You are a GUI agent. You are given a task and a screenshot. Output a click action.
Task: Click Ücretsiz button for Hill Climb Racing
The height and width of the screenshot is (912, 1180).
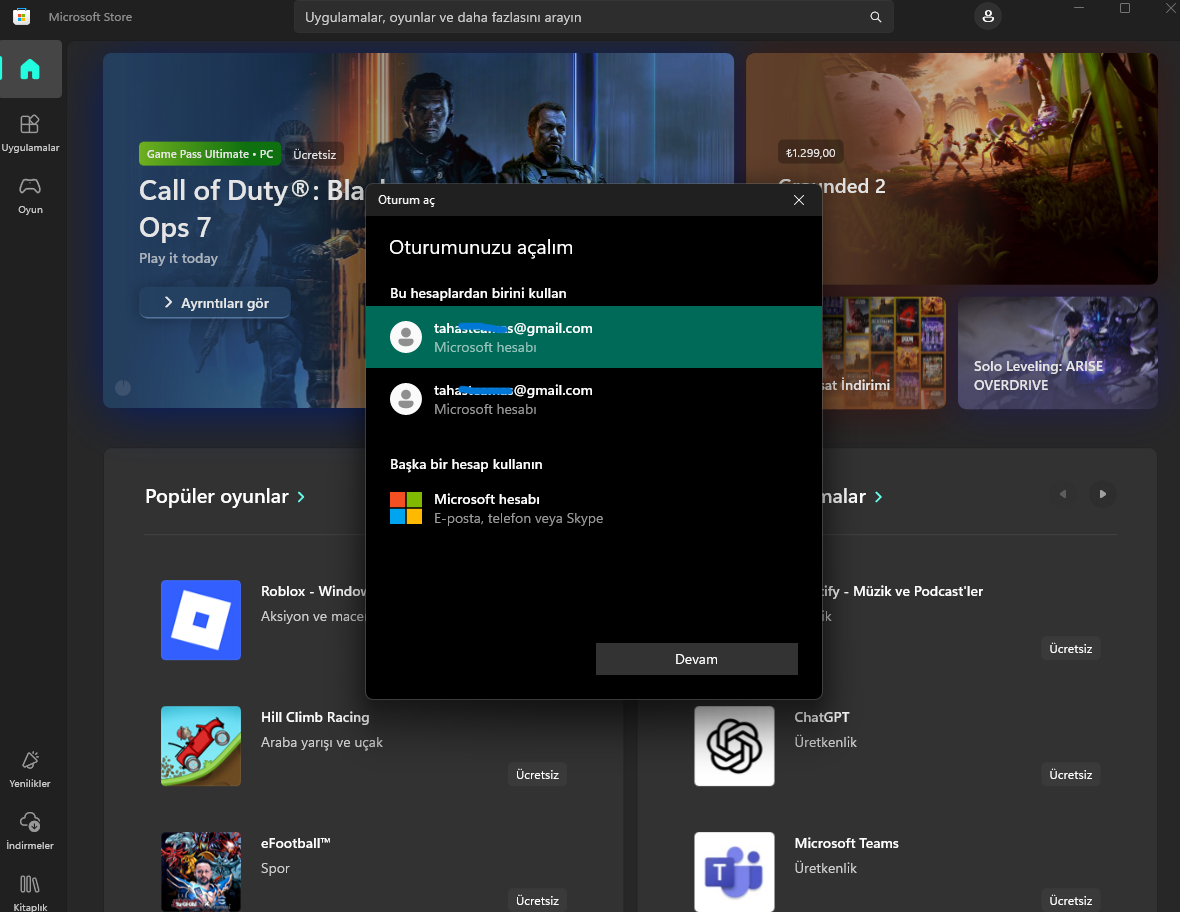click(537, 774)
